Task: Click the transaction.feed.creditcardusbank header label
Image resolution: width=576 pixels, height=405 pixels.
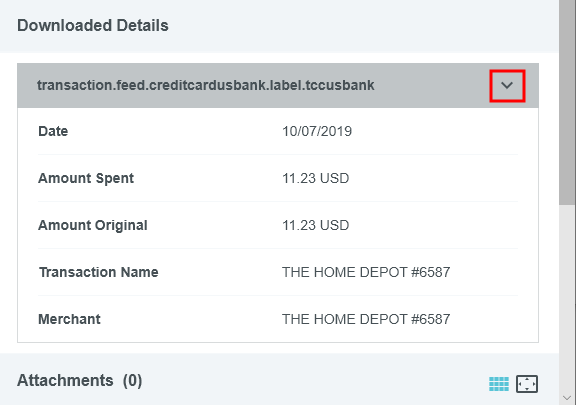Action: [205, 85]
